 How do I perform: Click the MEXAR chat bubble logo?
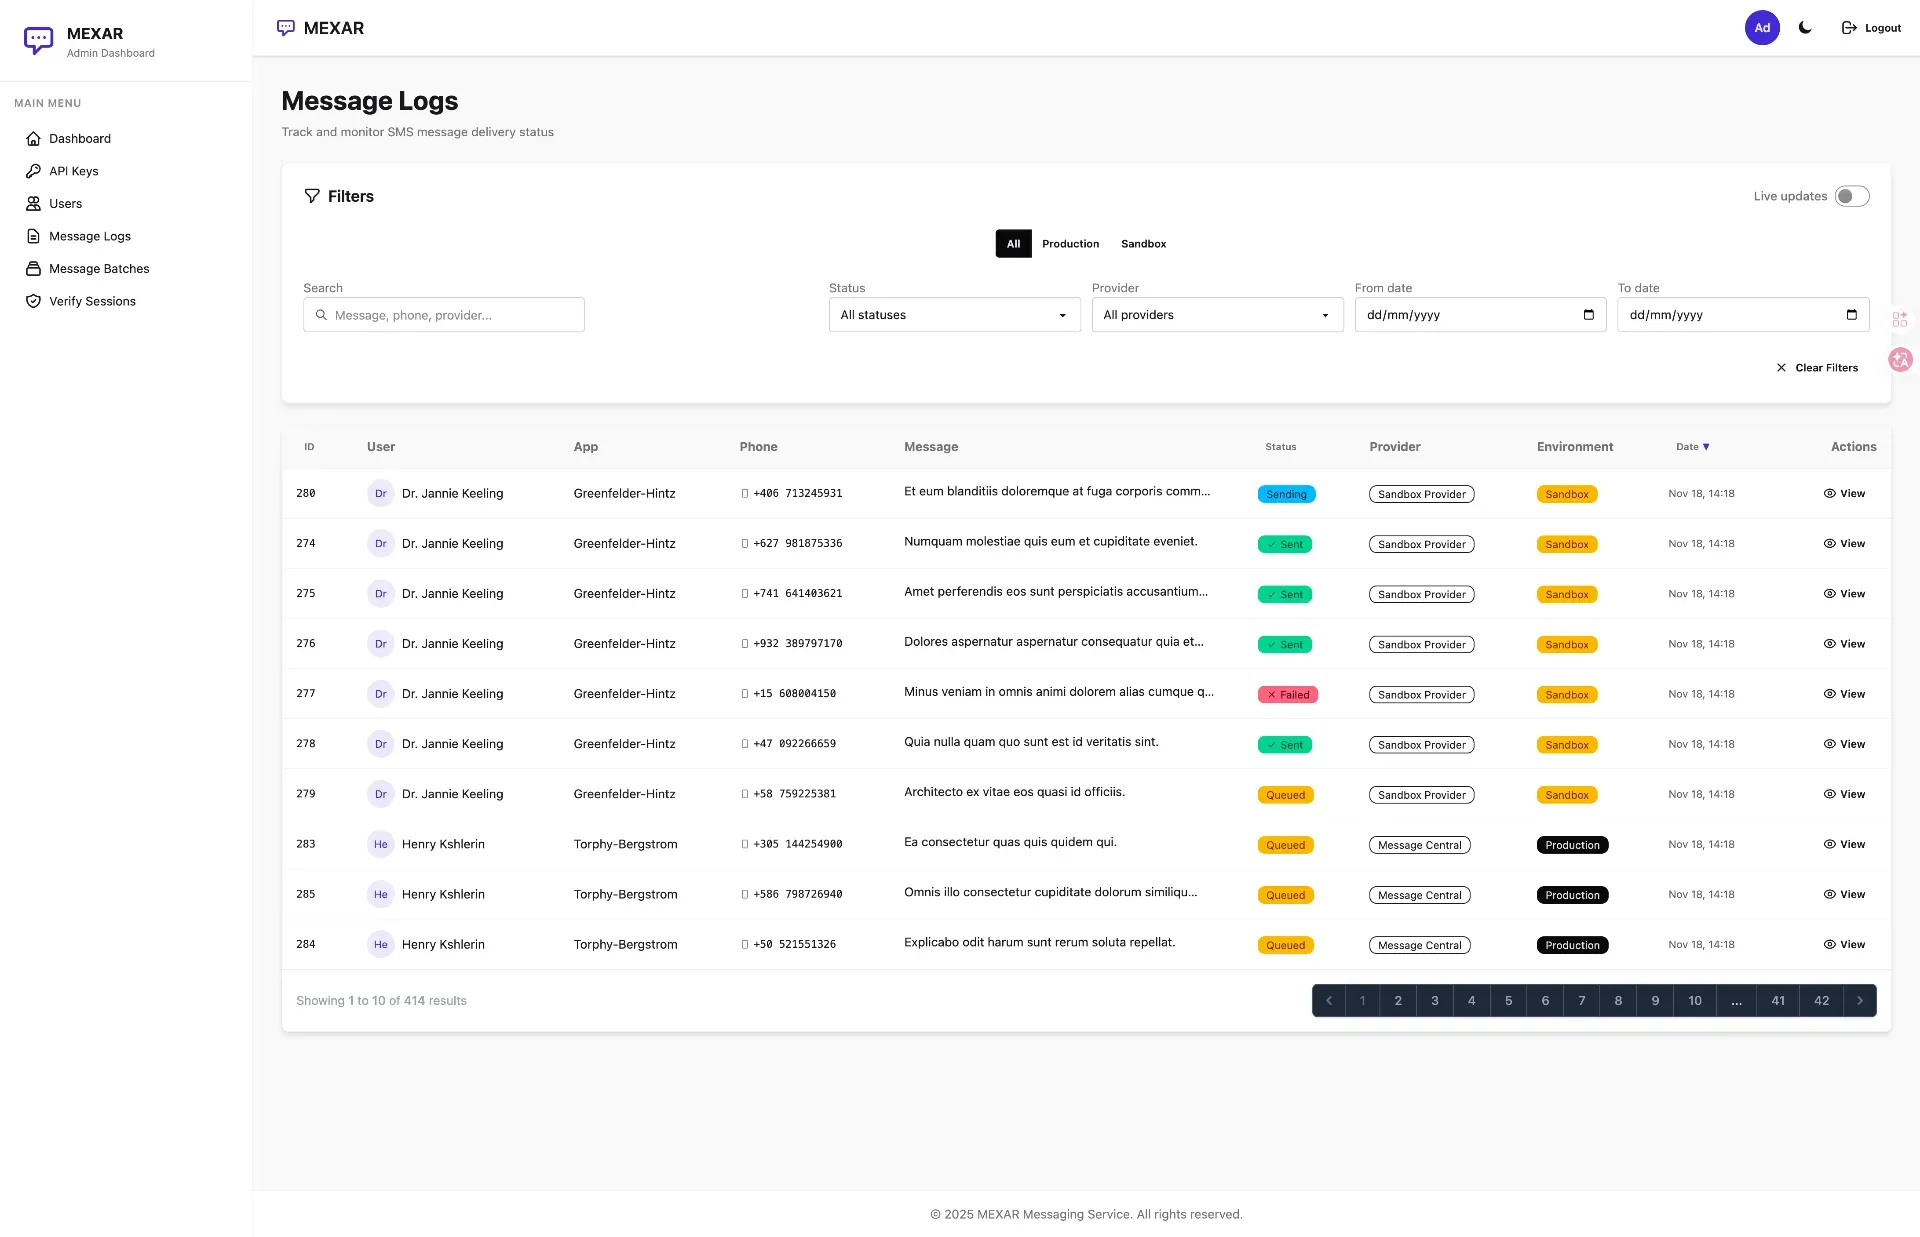click(287, 28)
